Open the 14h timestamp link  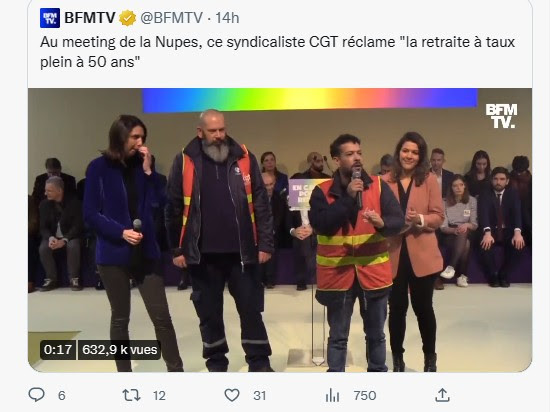pos(227,18)
